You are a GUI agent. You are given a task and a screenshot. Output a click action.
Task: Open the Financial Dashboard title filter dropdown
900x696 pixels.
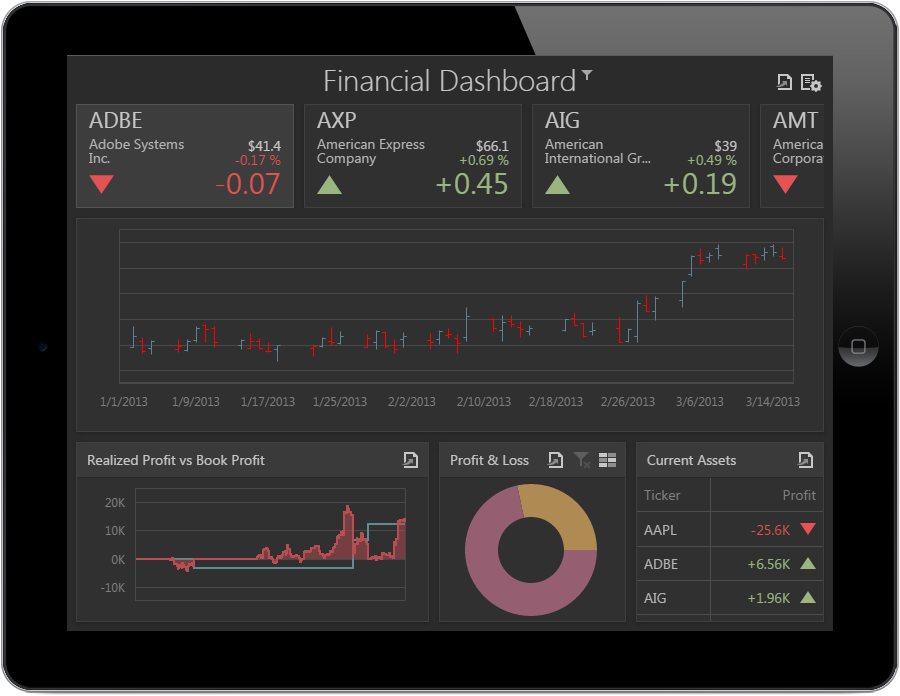(587, 75)
